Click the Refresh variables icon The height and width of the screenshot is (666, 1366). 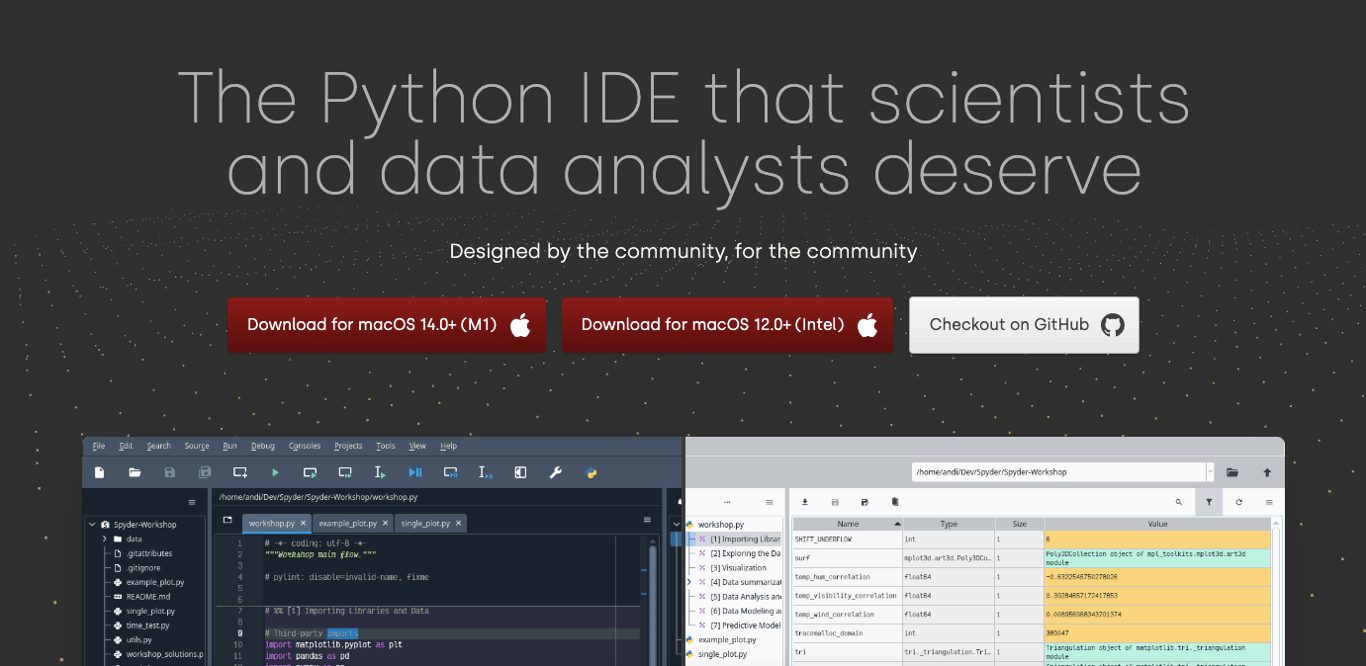pyautogui.click(x=1239, y=502)
